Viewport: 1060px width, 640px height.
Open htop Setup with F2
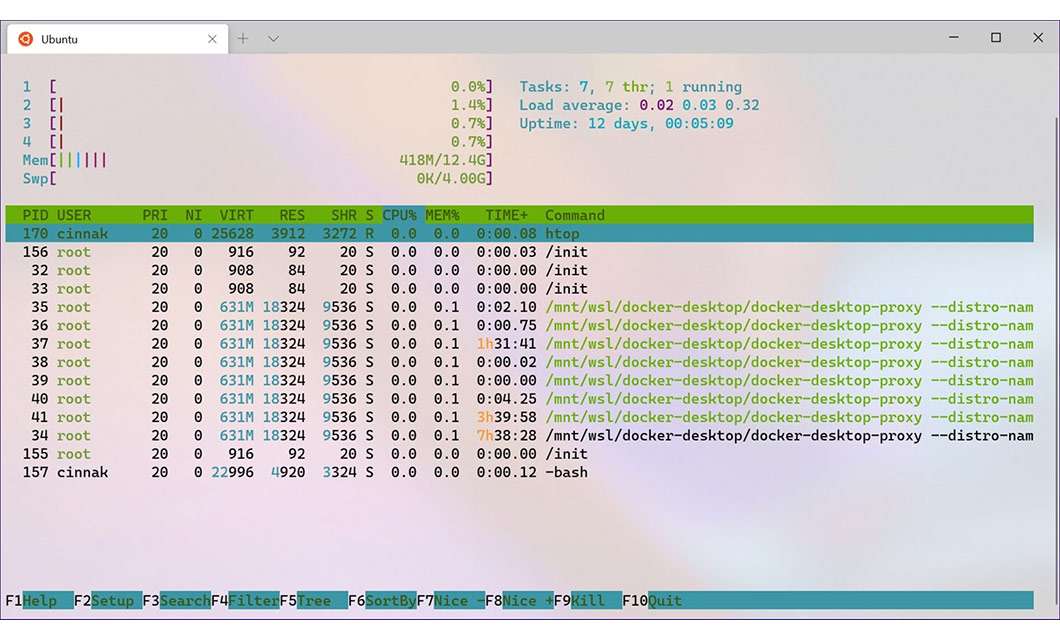110,600
